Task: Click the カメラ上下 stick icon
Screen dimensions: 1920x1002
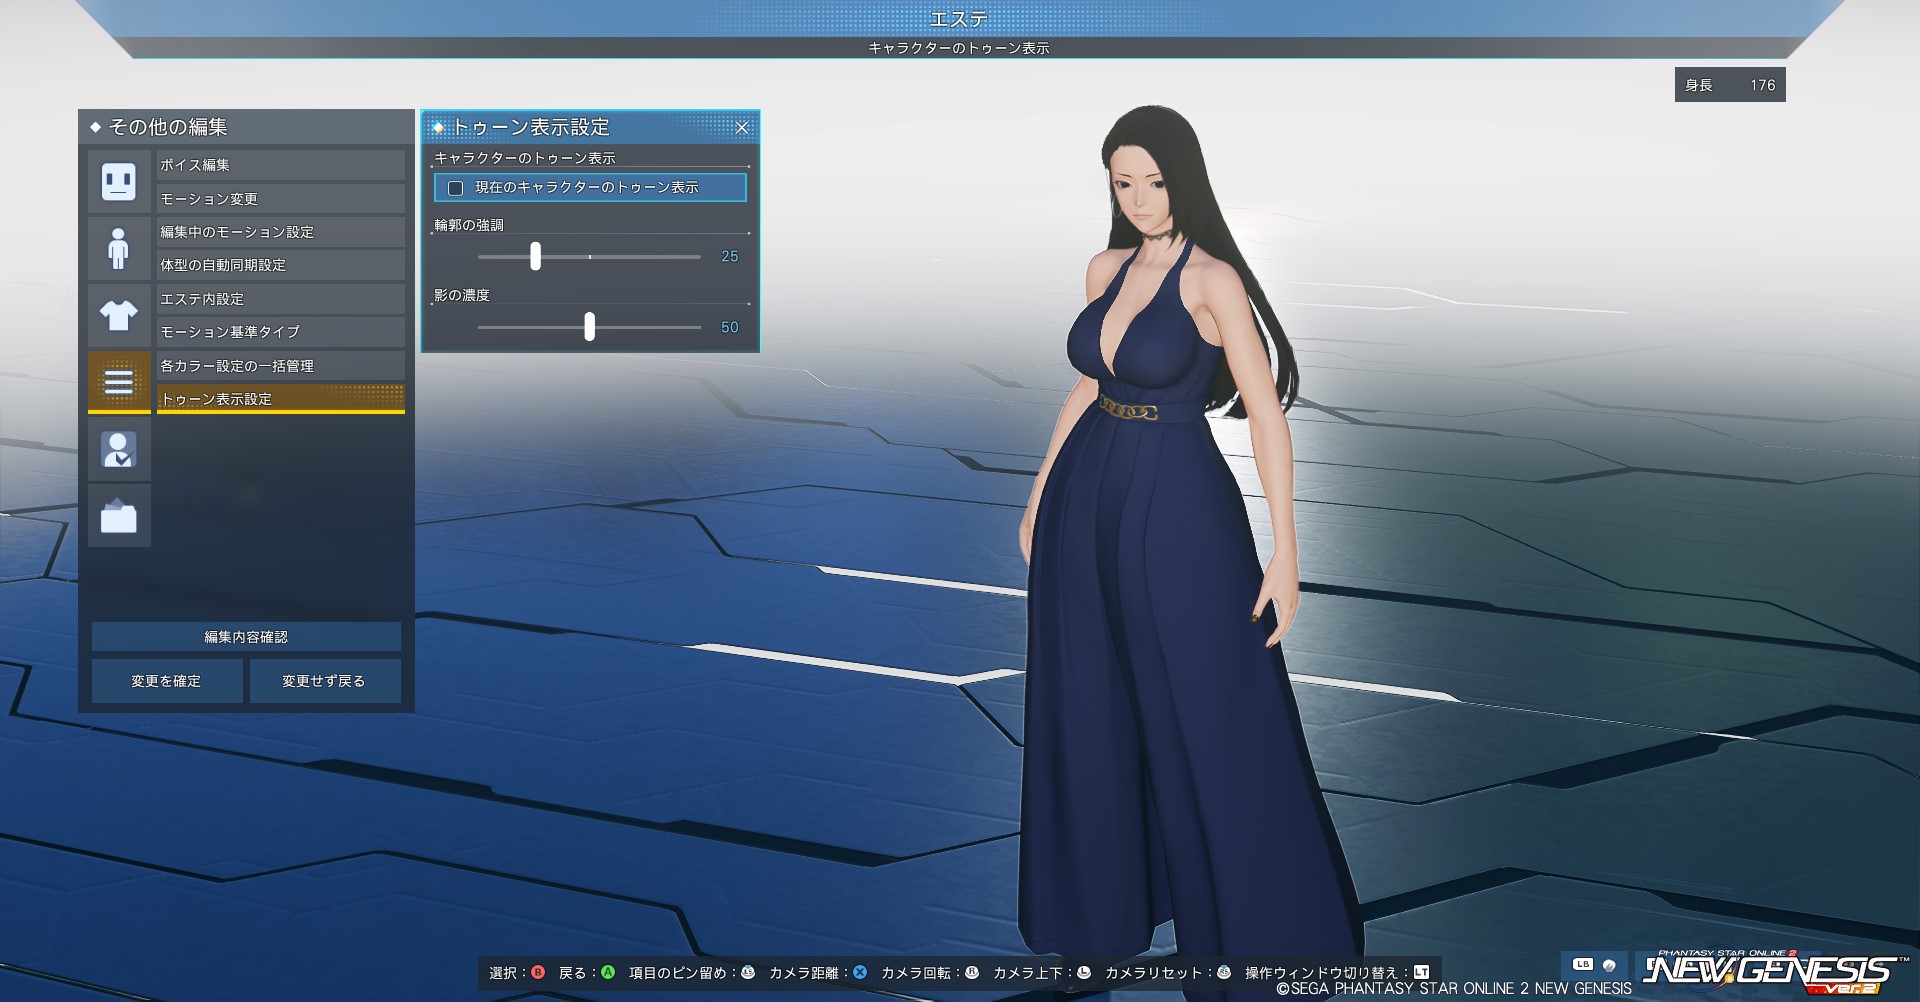Action: pos(1084,972)
